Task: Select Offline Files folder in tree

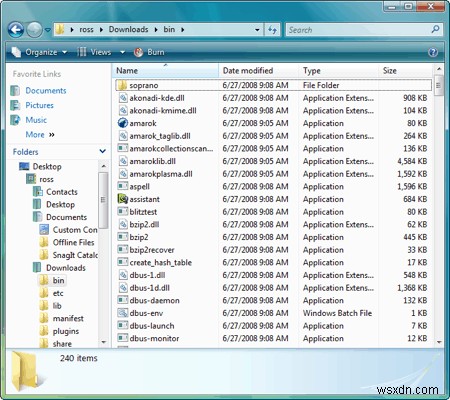Action: tap(73, 242)
